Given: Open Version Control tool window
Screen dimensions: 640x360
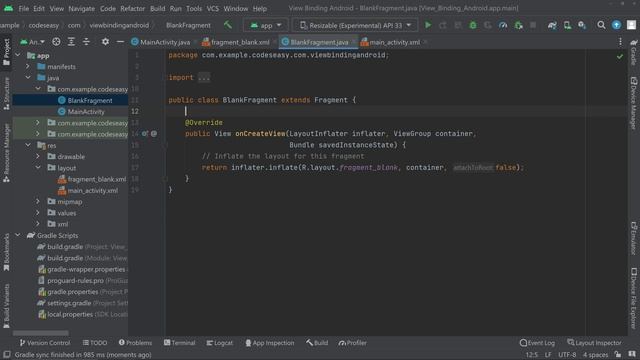Looking at the screenshot, I should 45,343.
